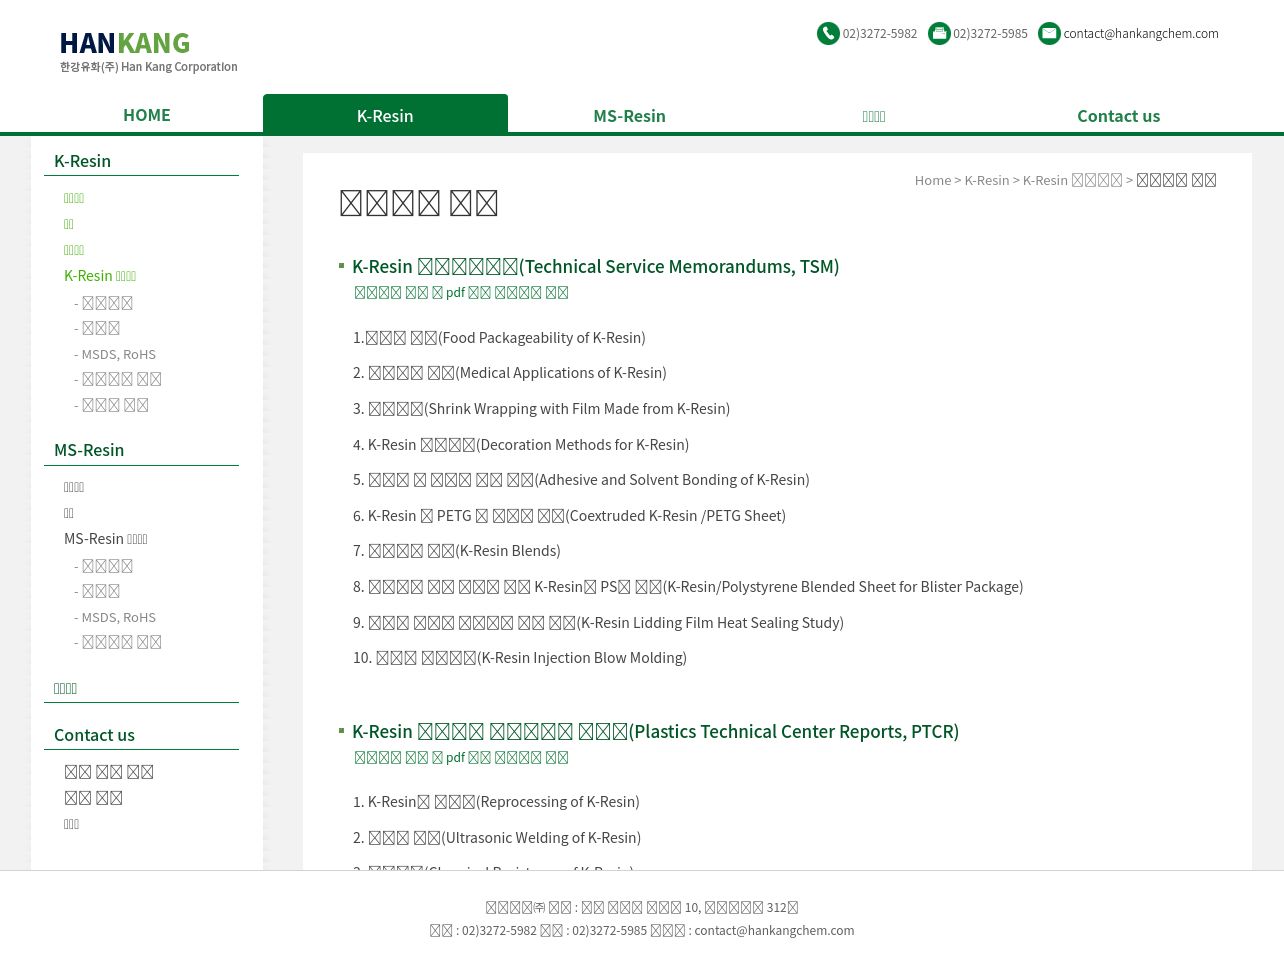Screen dimensions: 1284x965
Task: Open MSDS, RoHS under K-Resin sidebar
Action: point(115,354)
